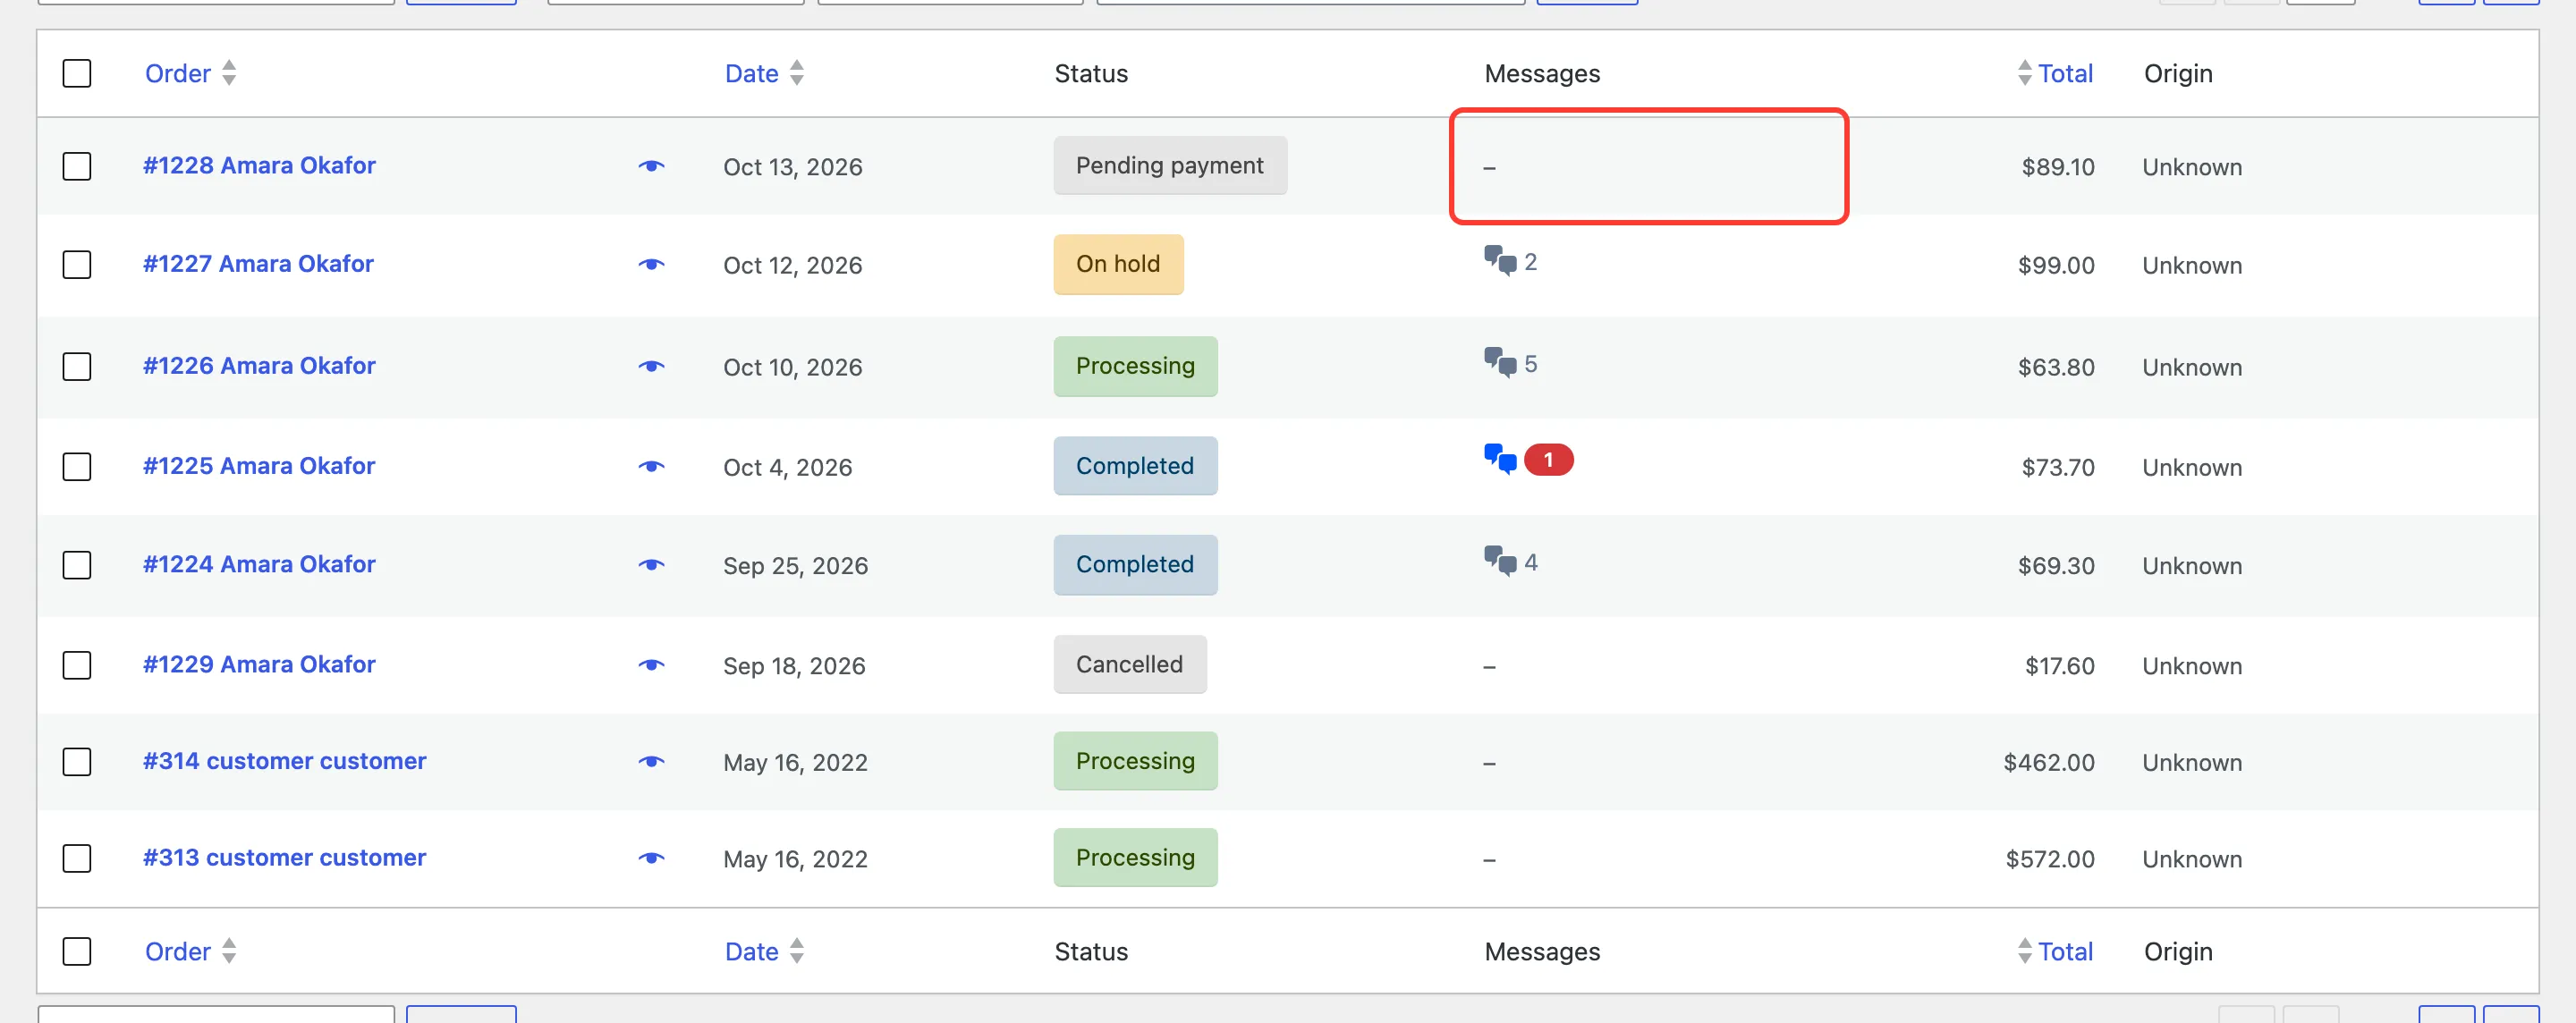Click the $572.00 total cell

click(x=2050, y=859)
